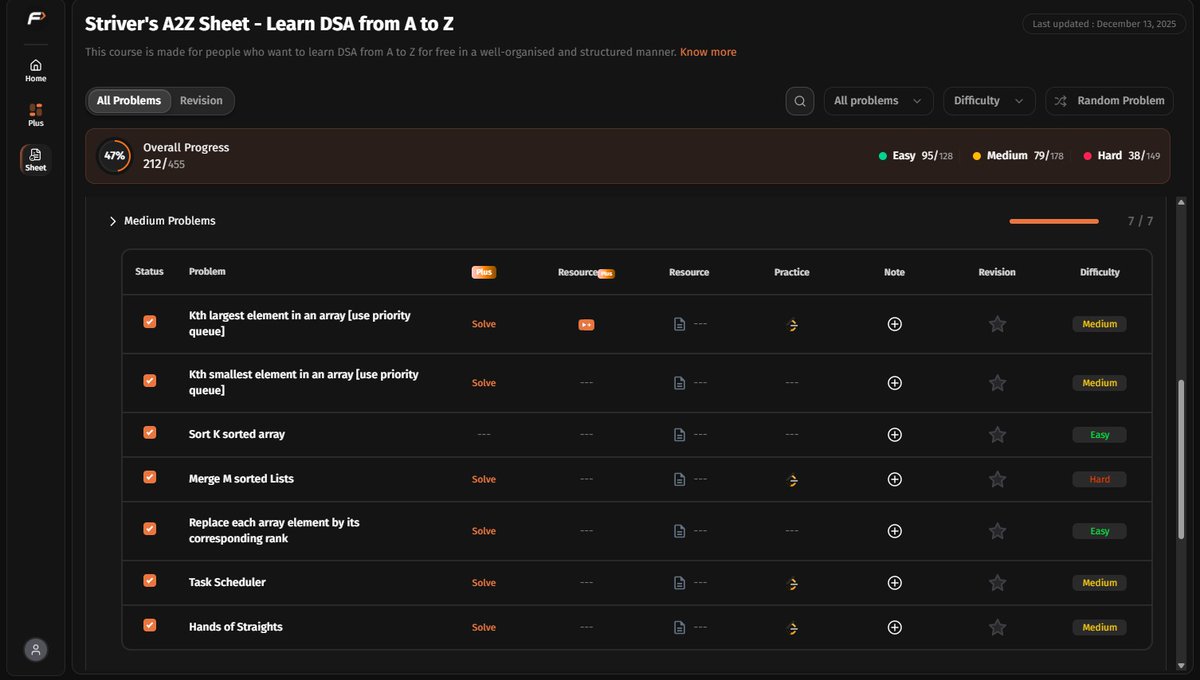Open the user profile avatar
This screenshot has width=1200, height=680.
coord(35,650)
